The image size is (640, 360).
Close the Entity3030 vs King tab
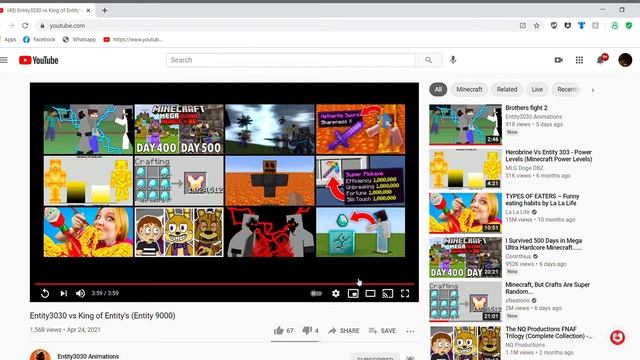88,10
